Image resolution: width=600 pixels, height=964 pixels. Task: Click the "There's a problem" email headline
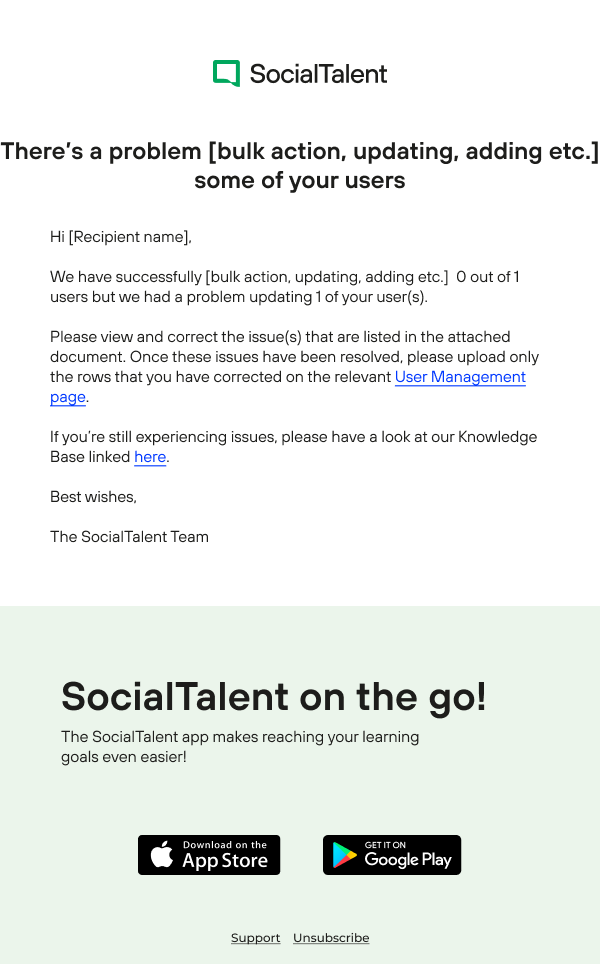tap(300, 166)
